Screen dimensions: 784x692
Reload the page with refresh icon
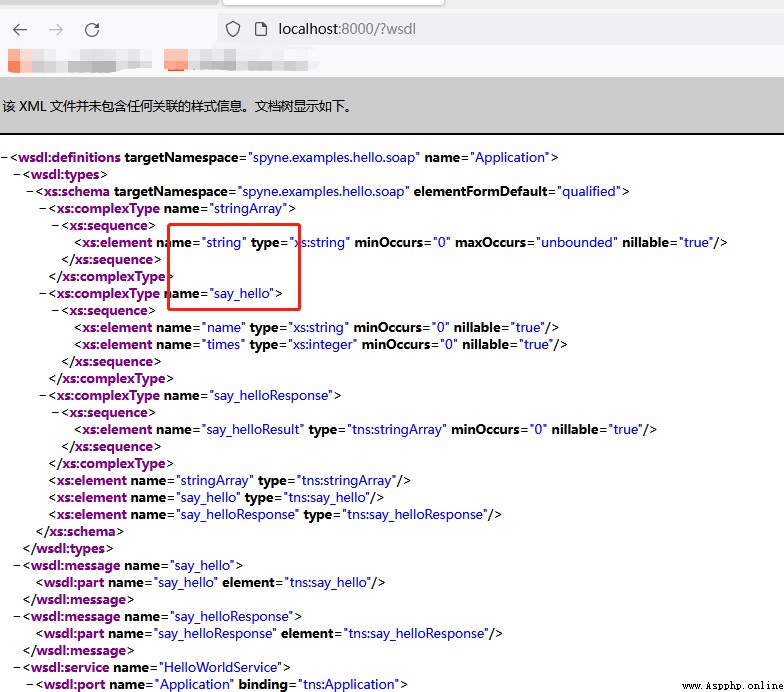click(x=92, y=30)
